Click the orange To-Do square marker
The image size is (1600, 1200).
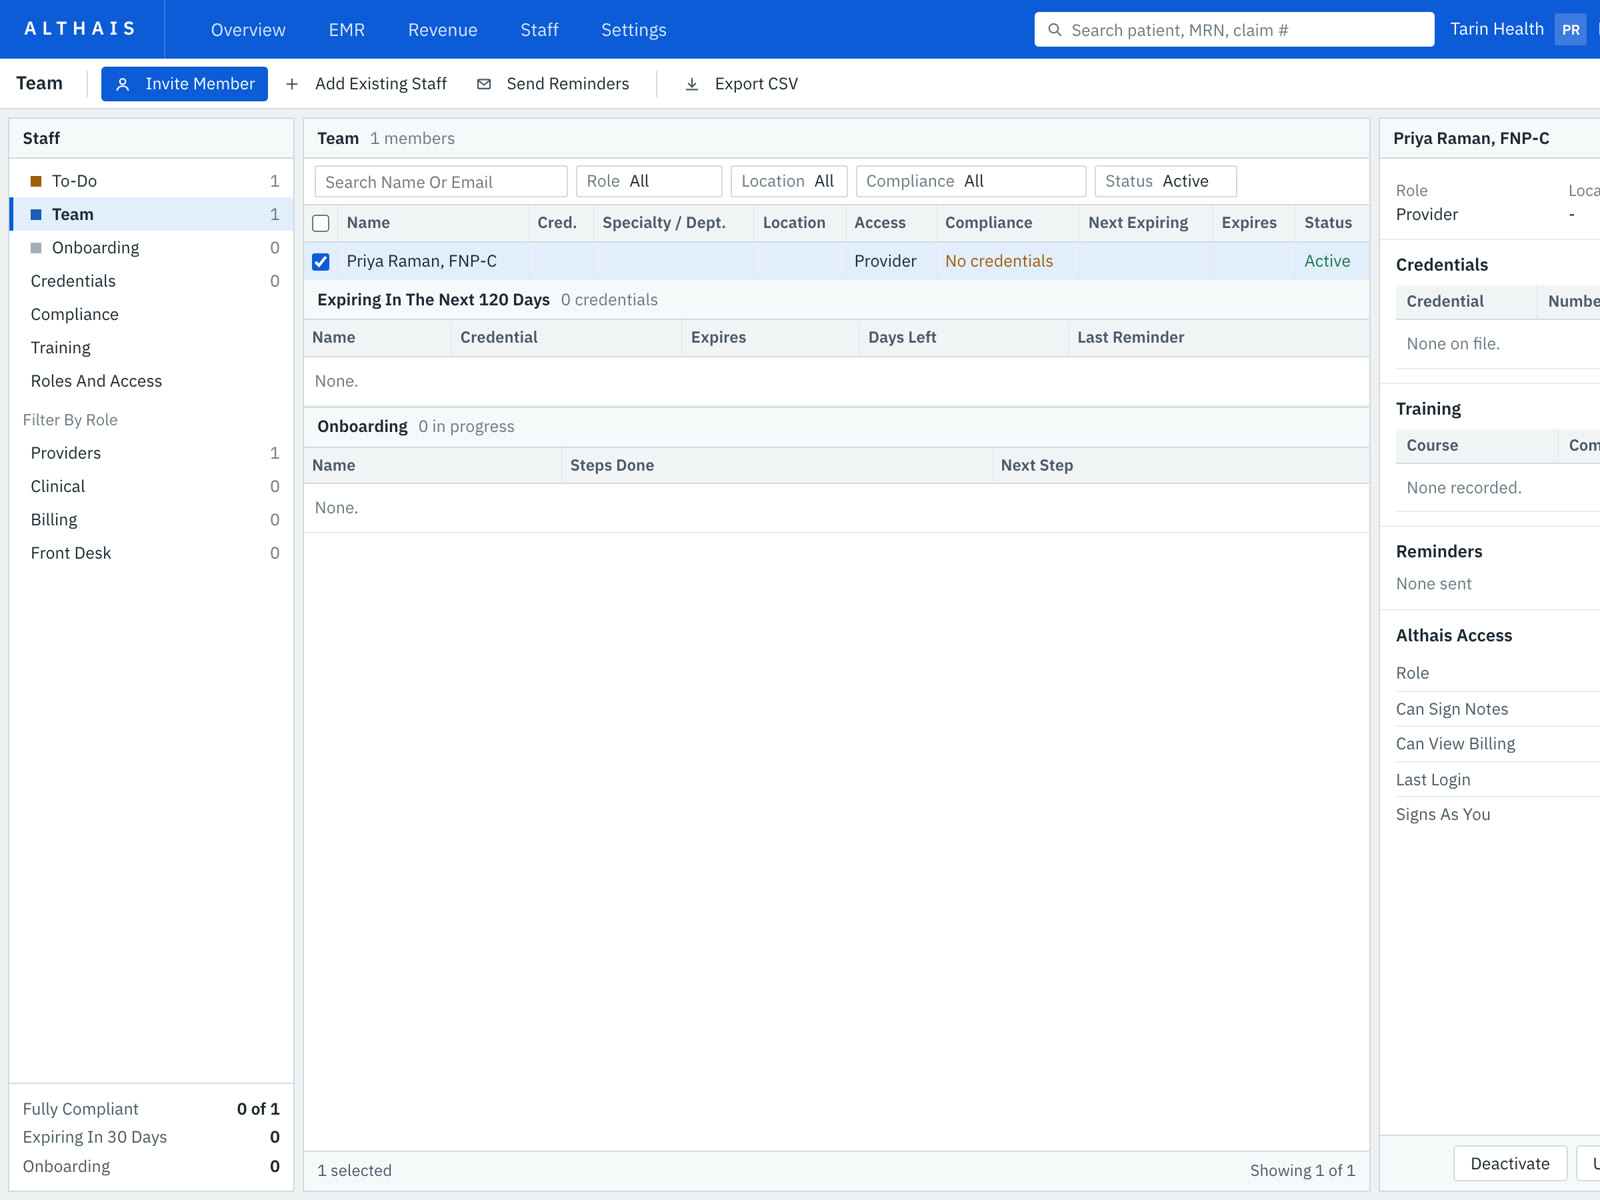click(36, 181)
